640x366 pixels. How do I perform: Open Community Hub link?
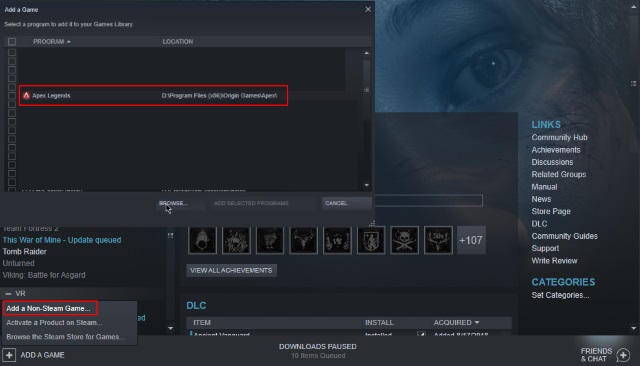click(x=559, y=138)
